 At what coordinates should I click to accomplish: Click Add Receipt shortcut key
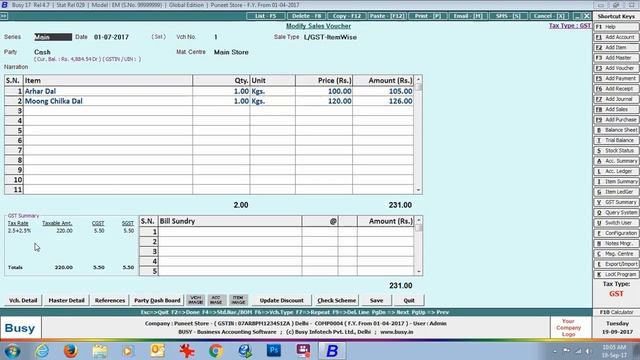pyautogui.click(x=616, y=89)
